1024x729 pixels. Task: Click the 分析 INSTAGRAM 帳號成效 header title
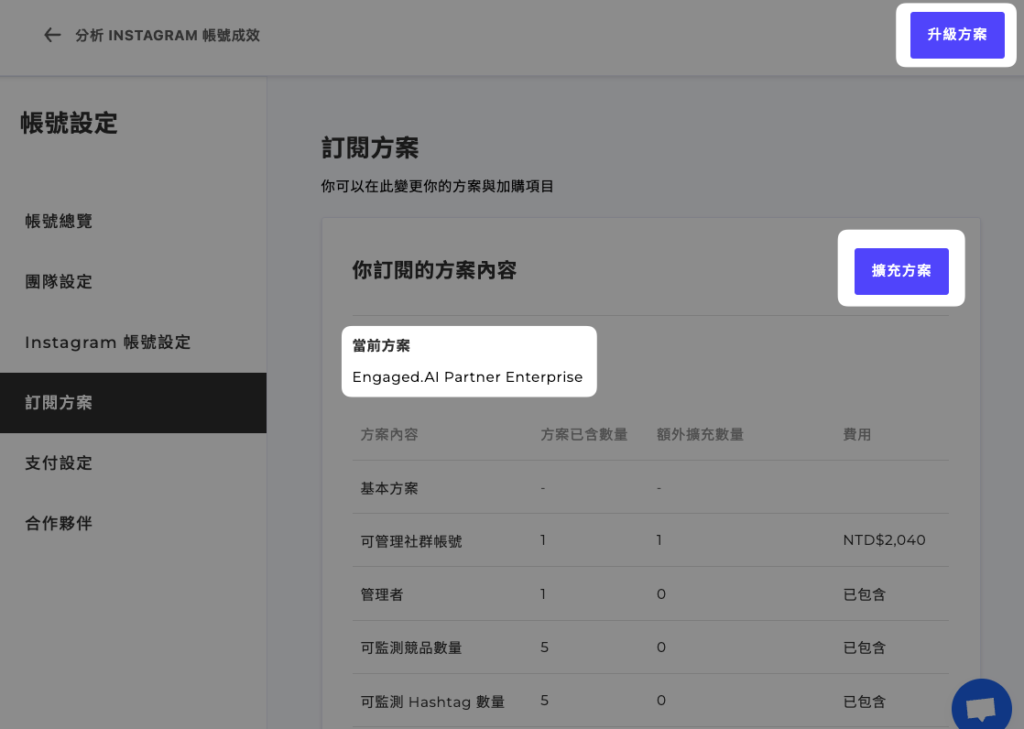(167, 35)
